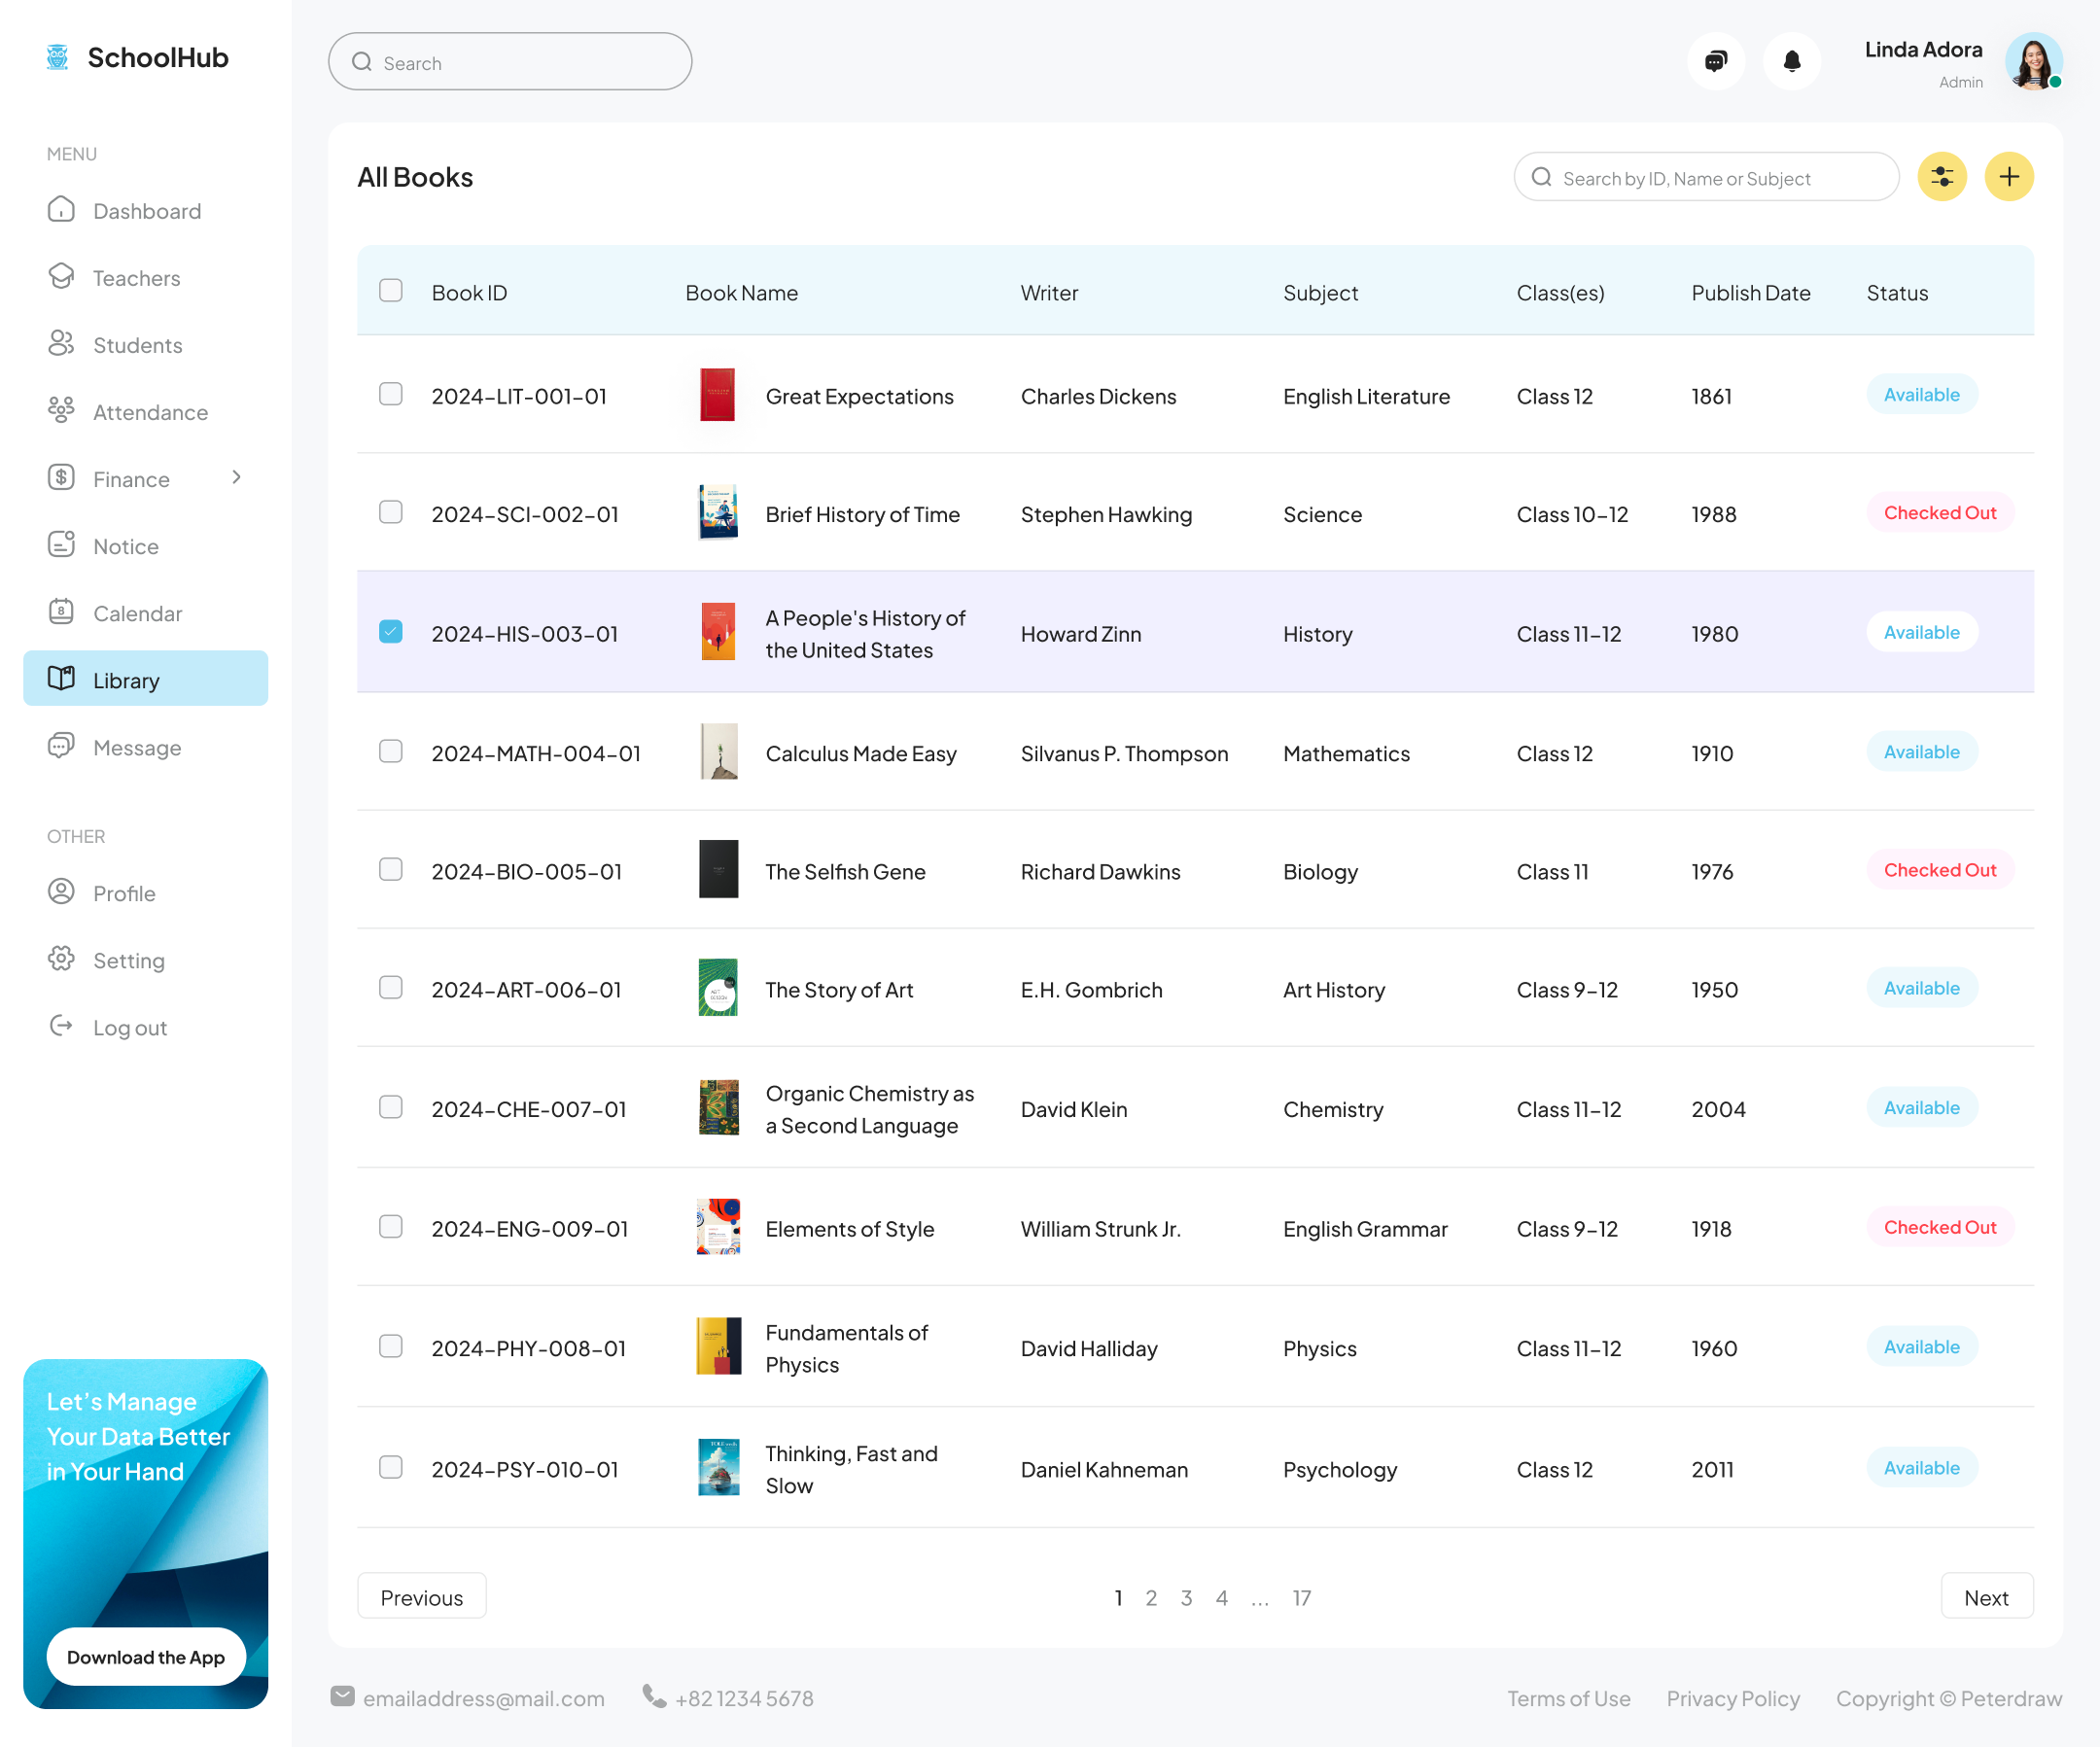Click the Calendar icon in the menu
This screenshot has width=2100, height=1747.
62,612
